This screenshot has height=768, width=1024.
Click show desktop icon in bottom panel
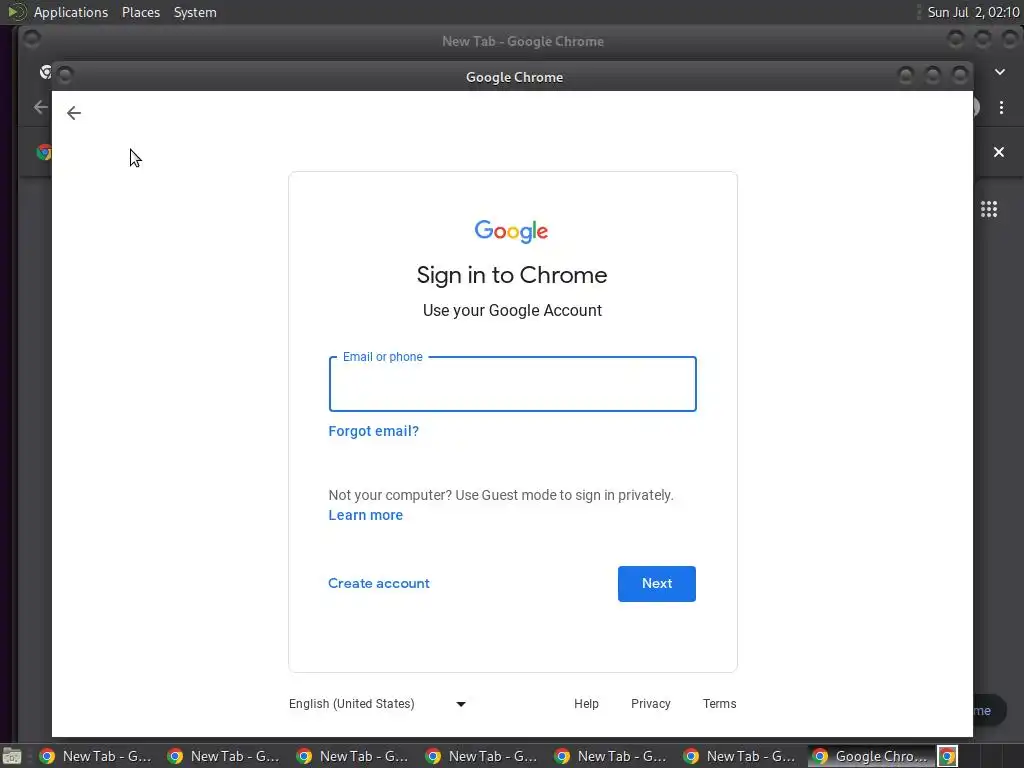[12, 756]
